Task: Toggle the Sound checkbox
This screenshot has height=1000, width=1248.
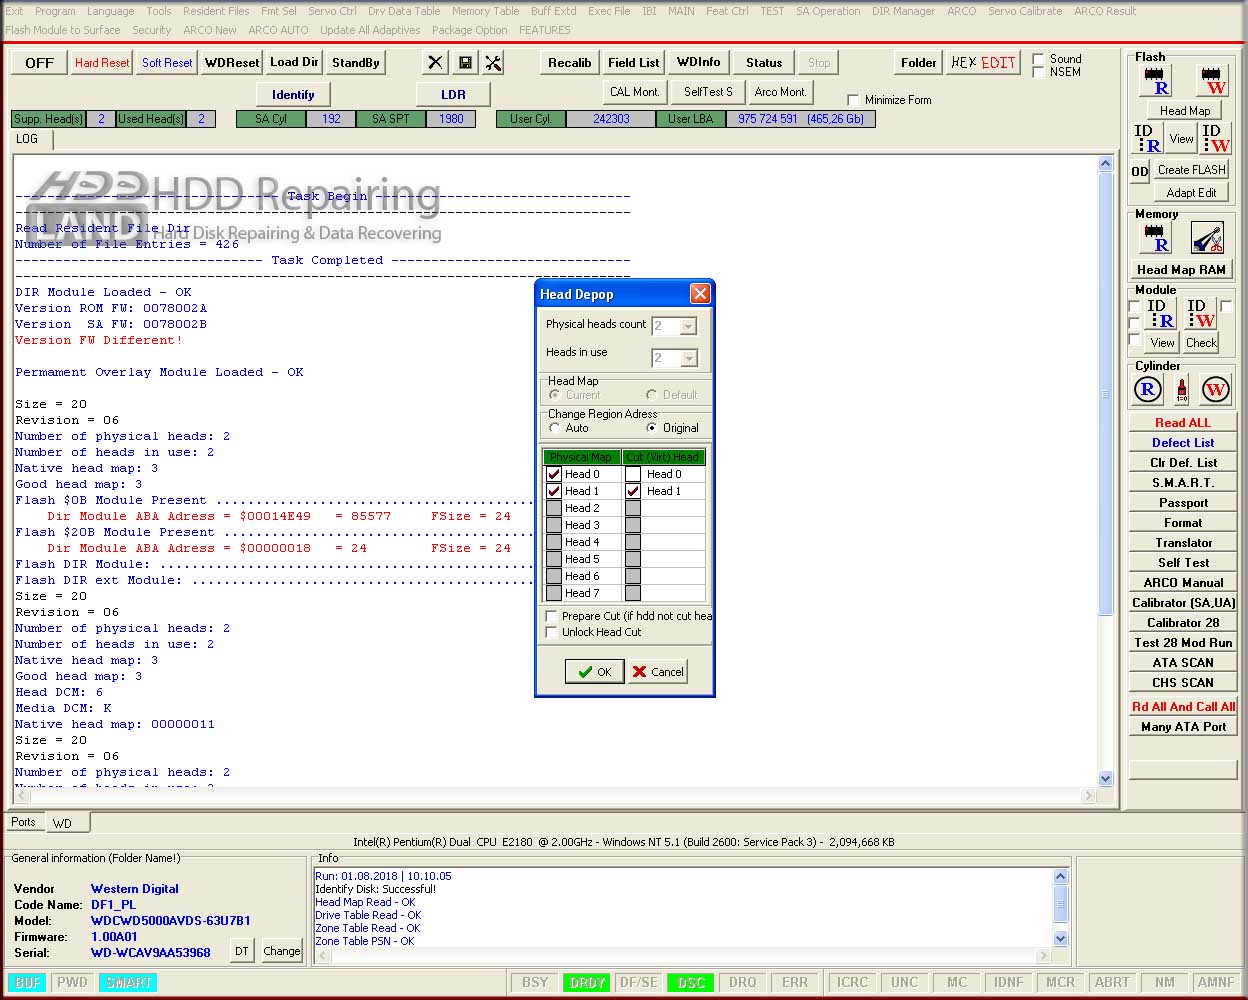Action: pyautogui.click(x=1038, y=59)
